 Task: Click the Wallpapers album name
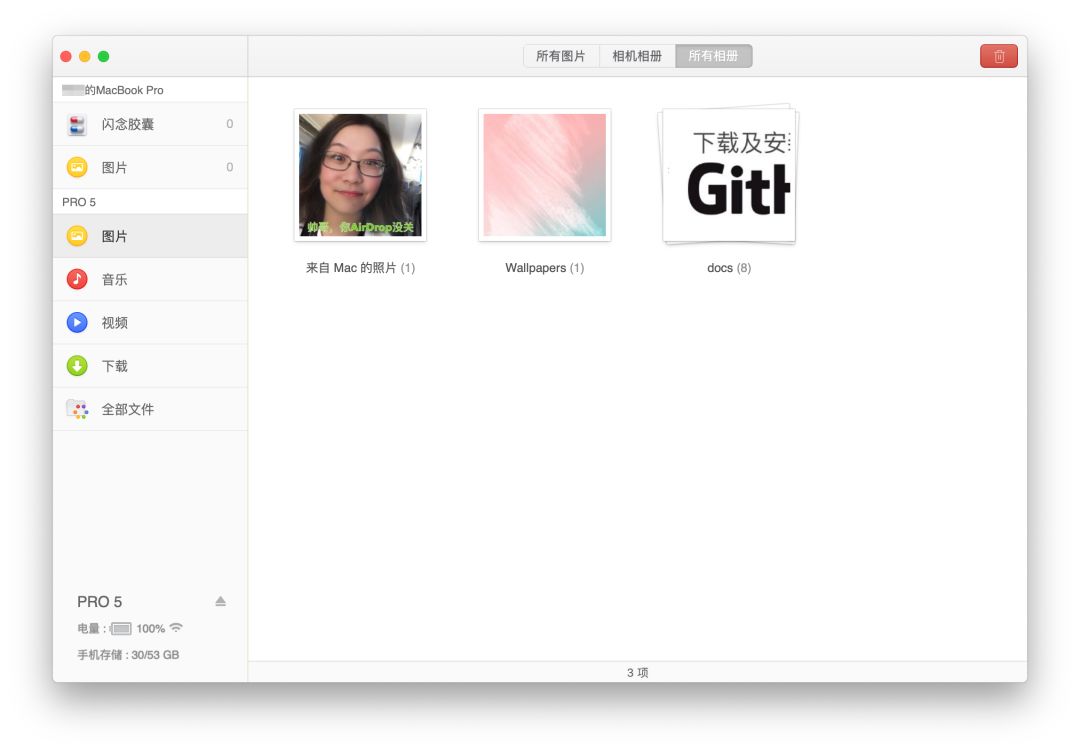(544, 267)
